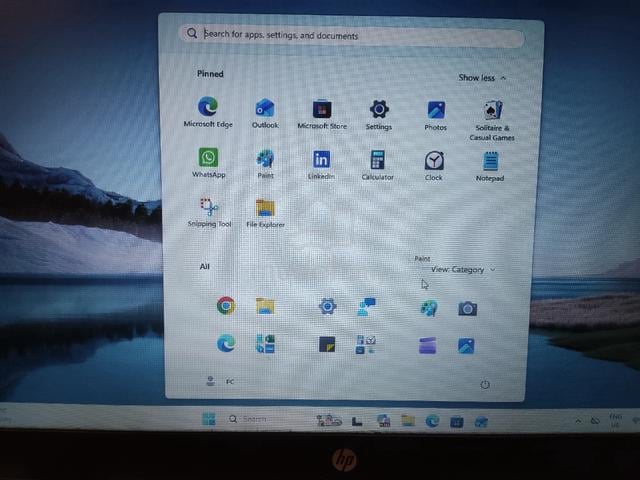The image size is (640, 480).
Task: Open the purple Clipchamp icon in All
Action: click(x=428, y=345)
